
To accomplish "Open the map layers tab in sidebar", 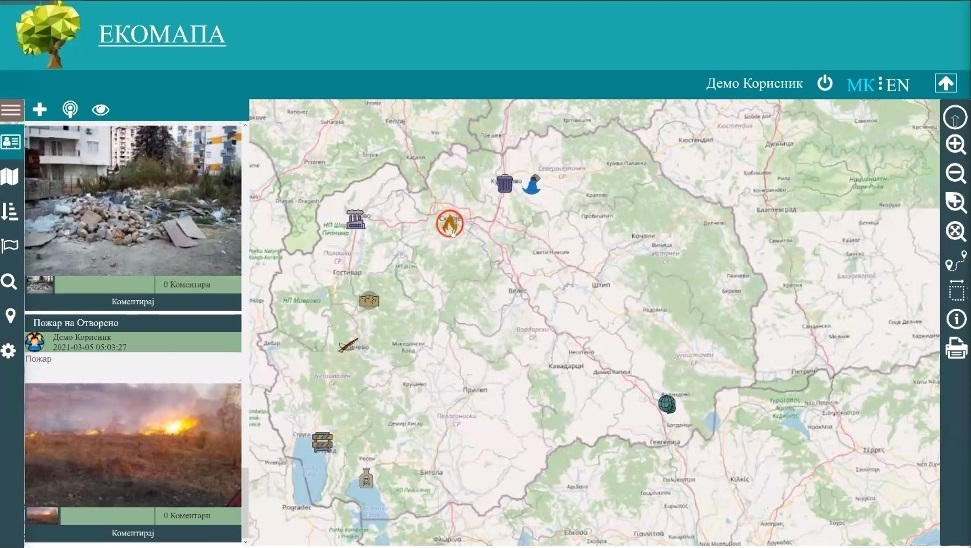I will point(10,177).
